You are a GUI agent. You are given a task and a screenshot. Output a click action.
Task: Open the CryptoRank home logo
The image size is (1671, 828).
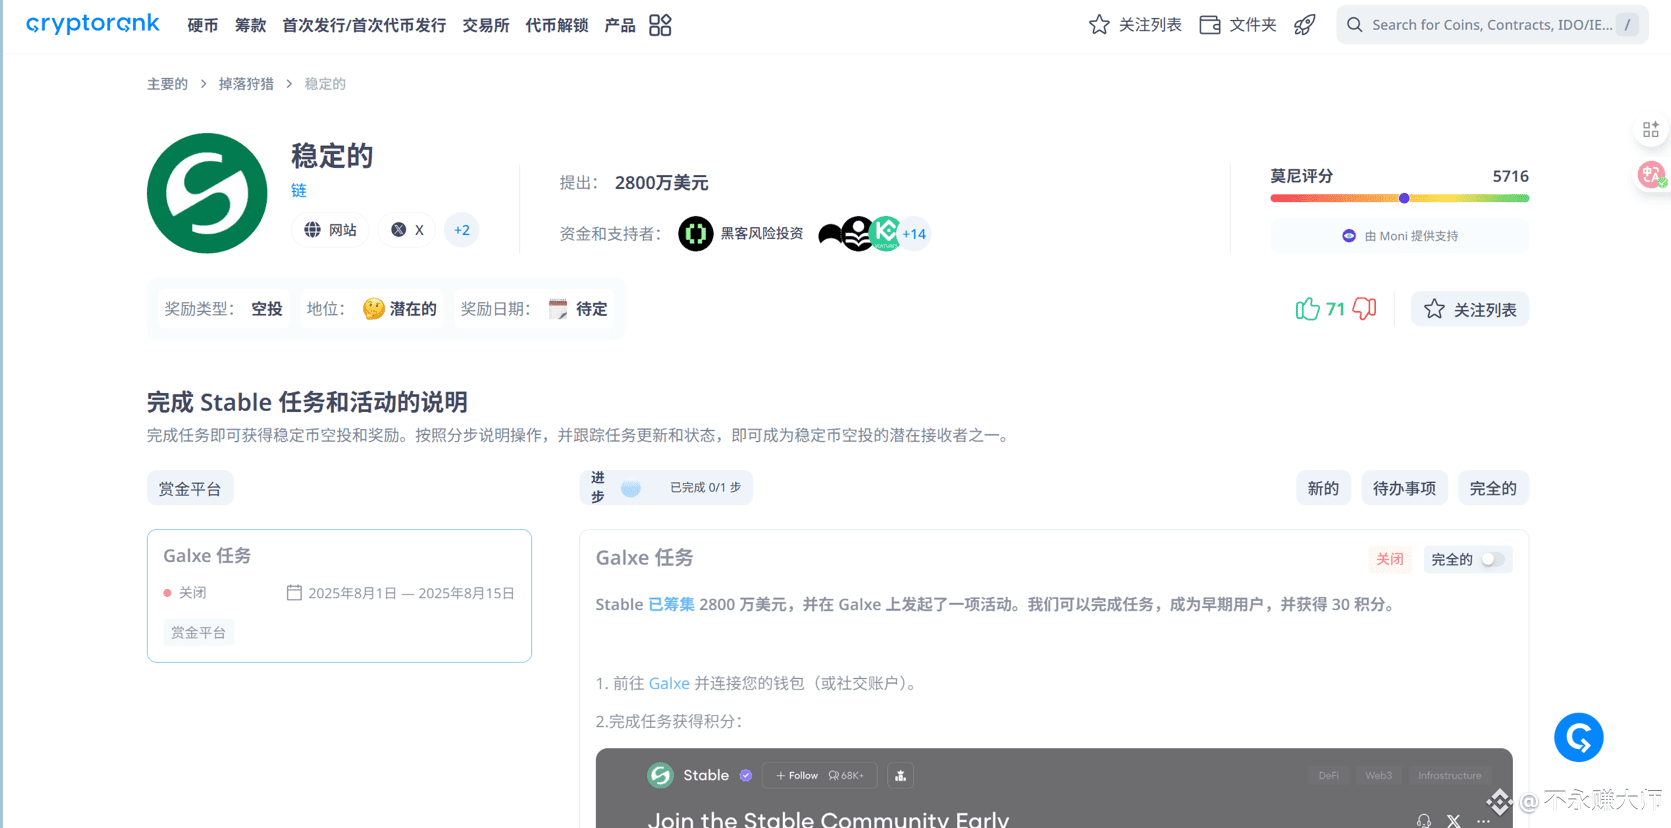(92, 24)
